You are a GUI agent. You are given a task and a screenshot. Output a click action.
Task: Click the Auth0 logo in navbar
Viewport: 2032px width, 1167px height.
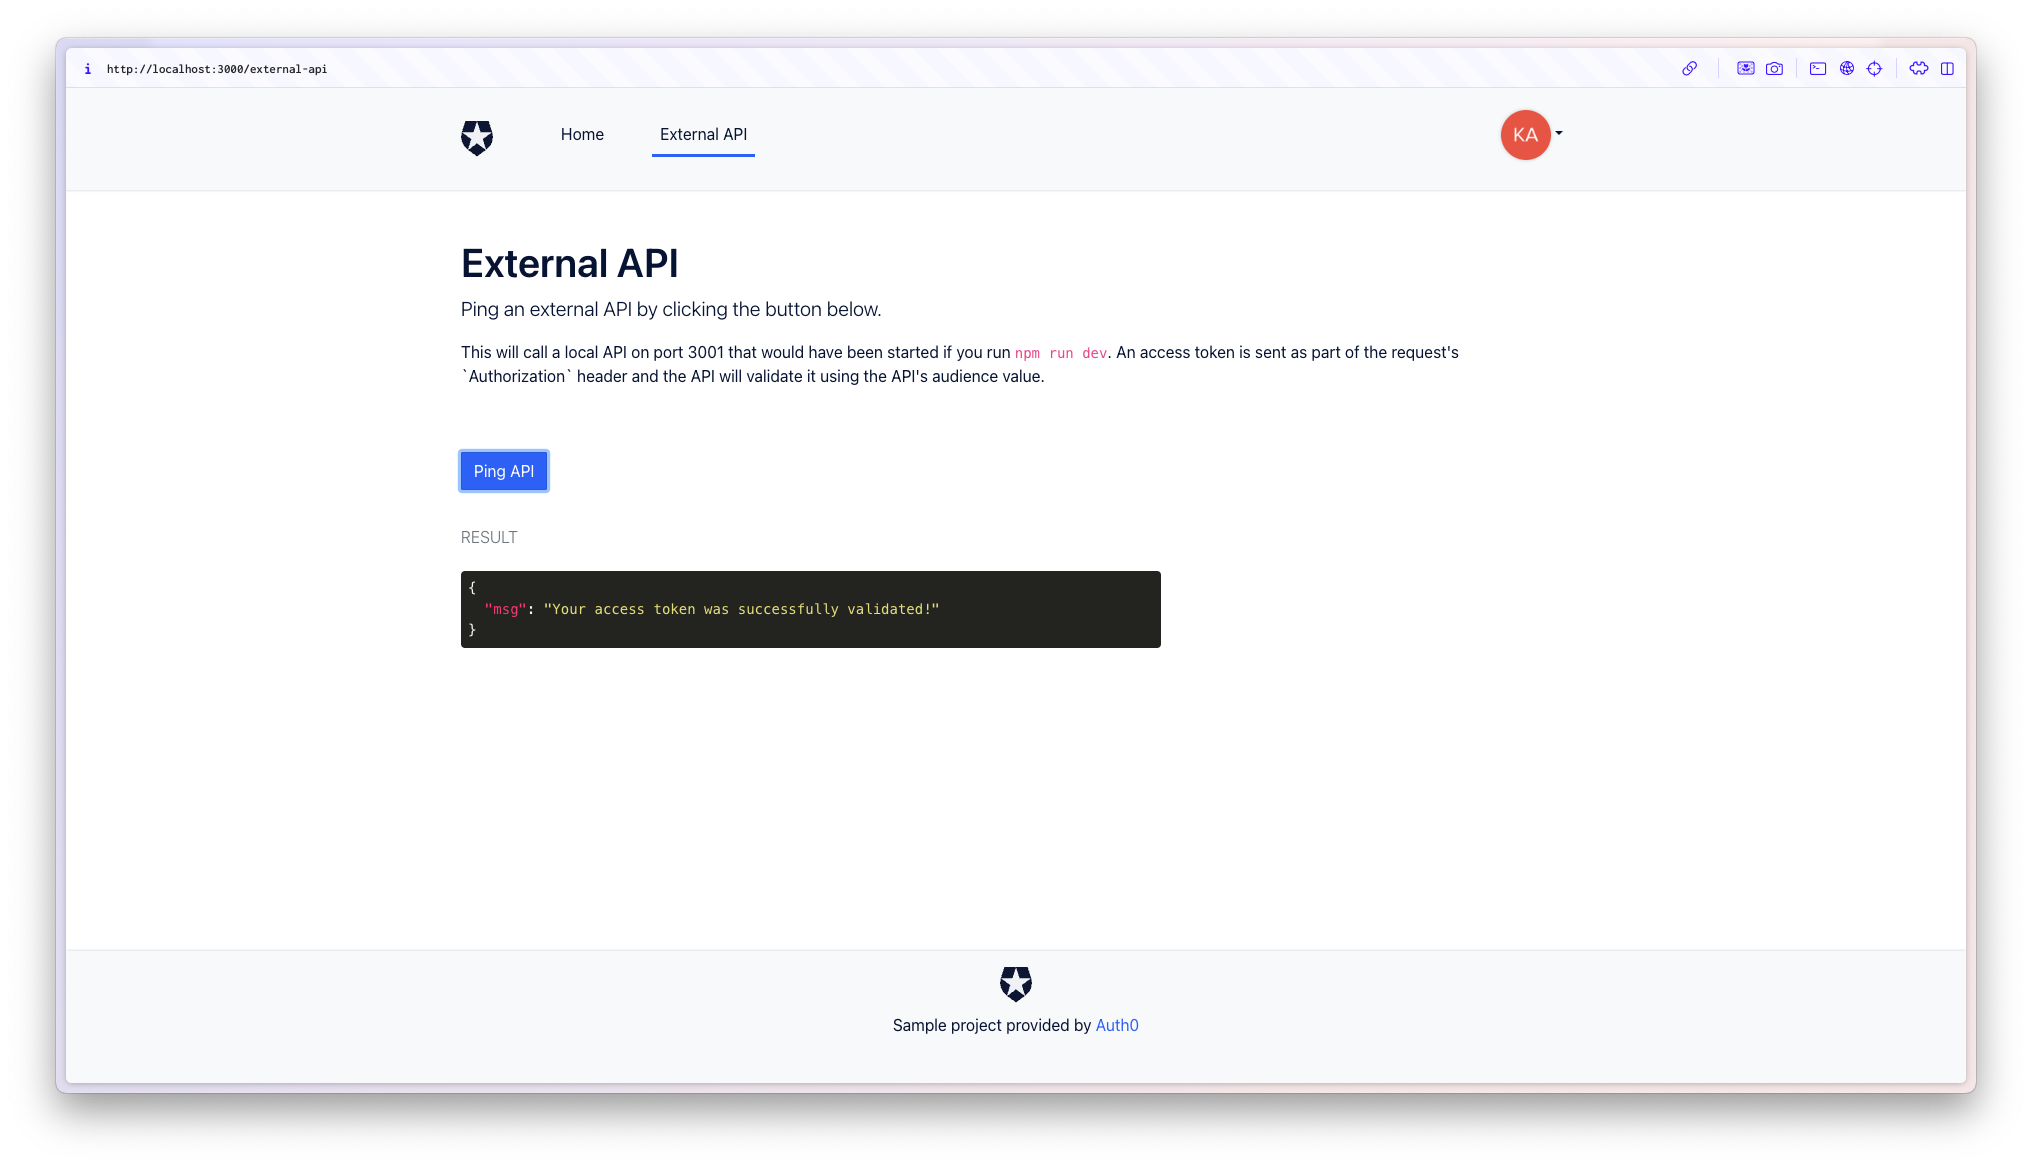coord(477,137)
